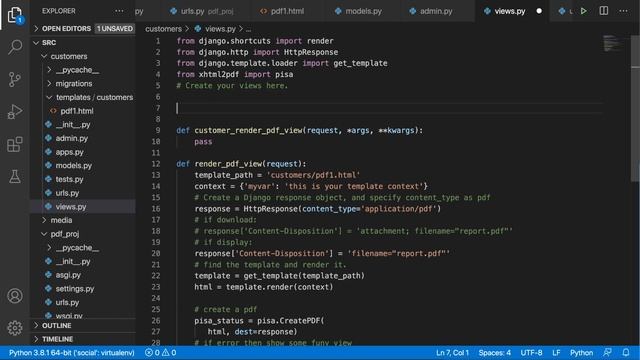Click line number 16 in gutter
This screenshot has width=640, height=360.
156,209
